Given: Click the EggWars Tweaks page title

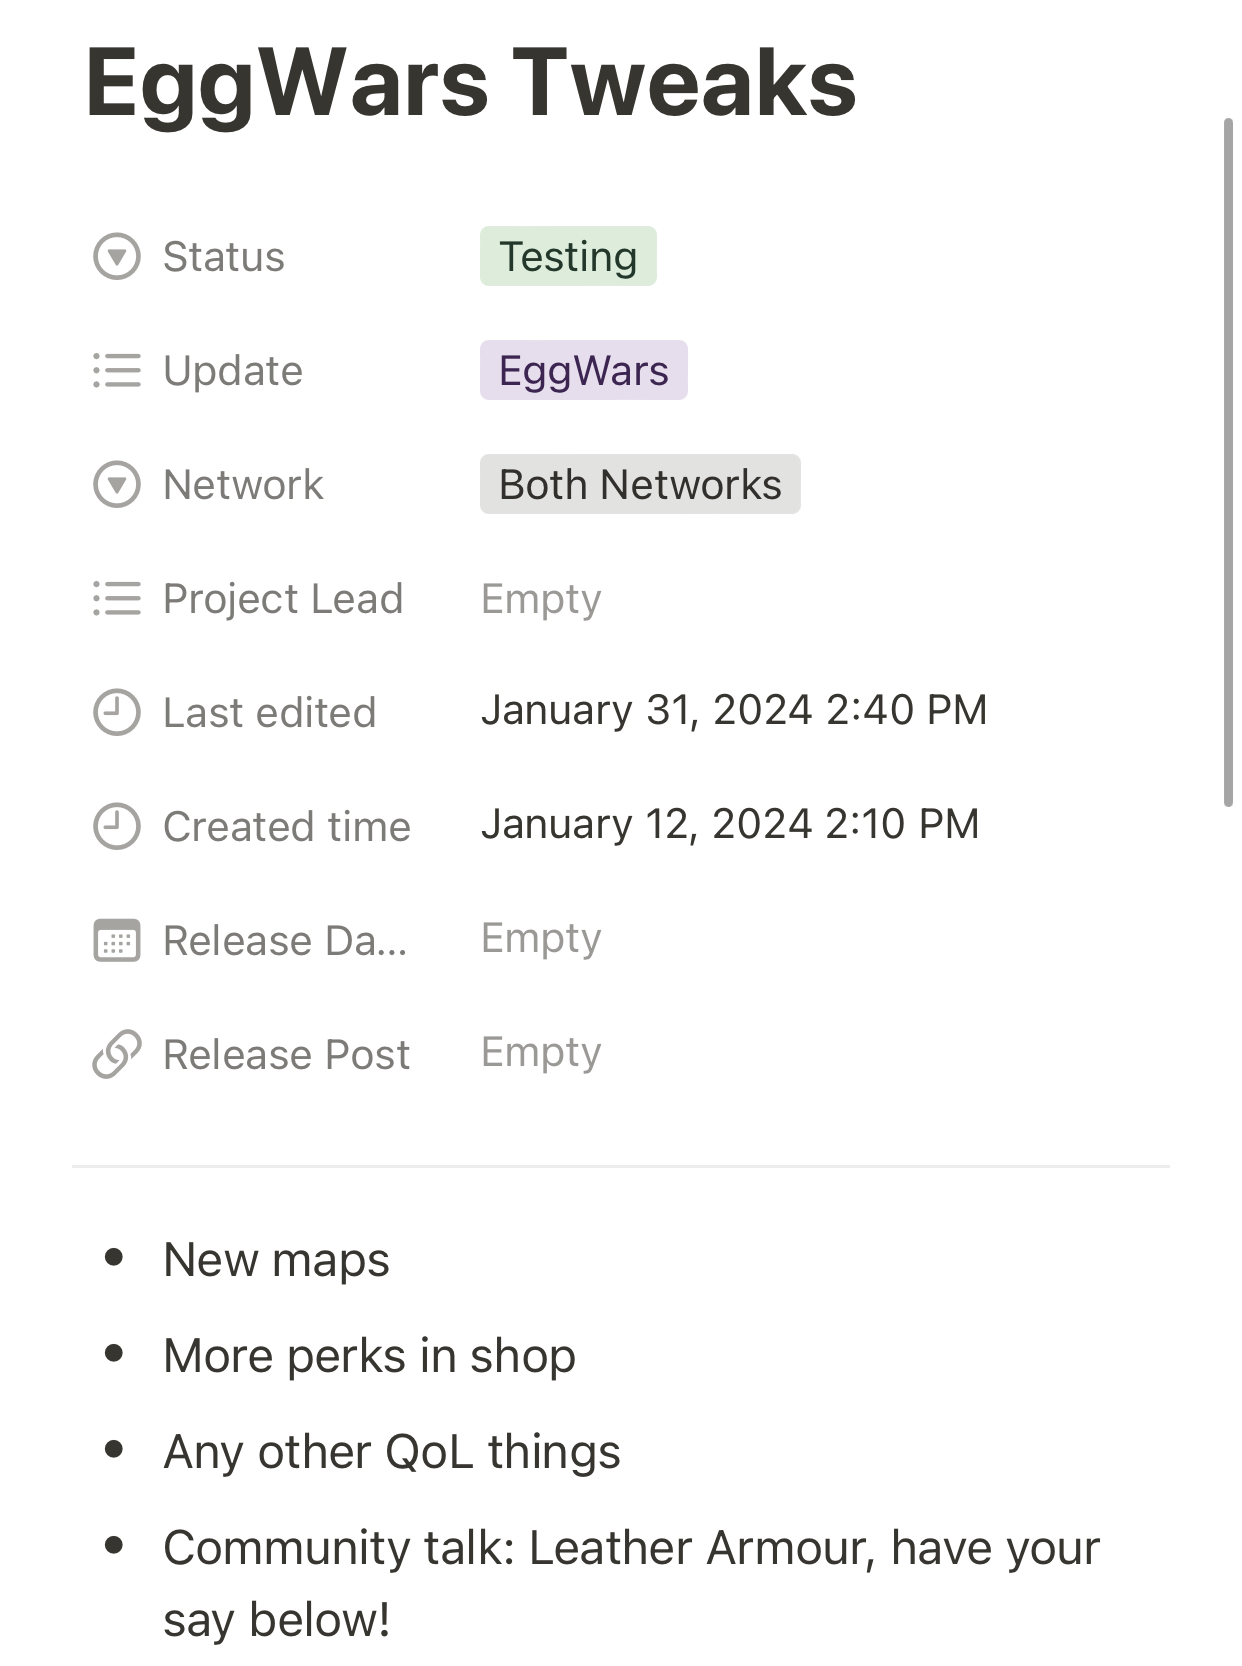Looking at the screenshot, I should [471, 84].
